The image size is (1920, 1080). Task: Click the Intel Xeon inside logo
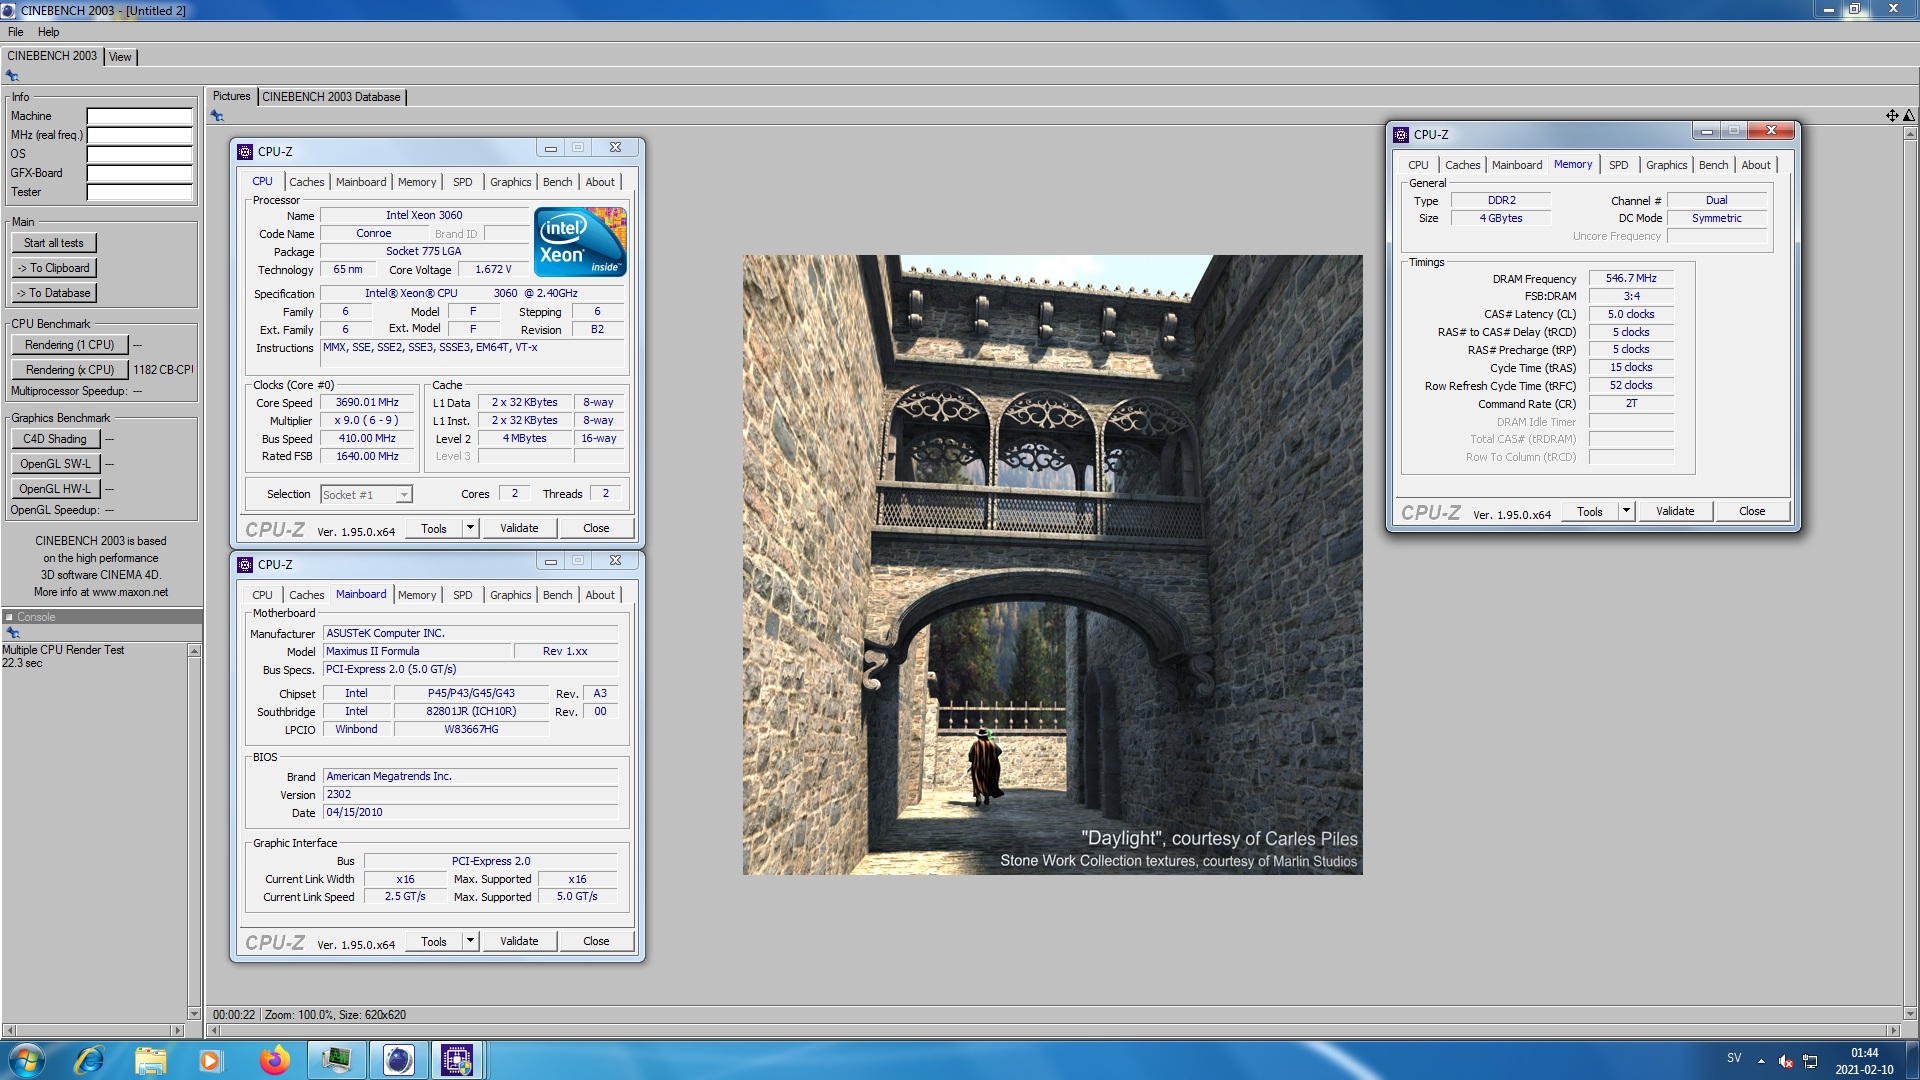point(580,241)
